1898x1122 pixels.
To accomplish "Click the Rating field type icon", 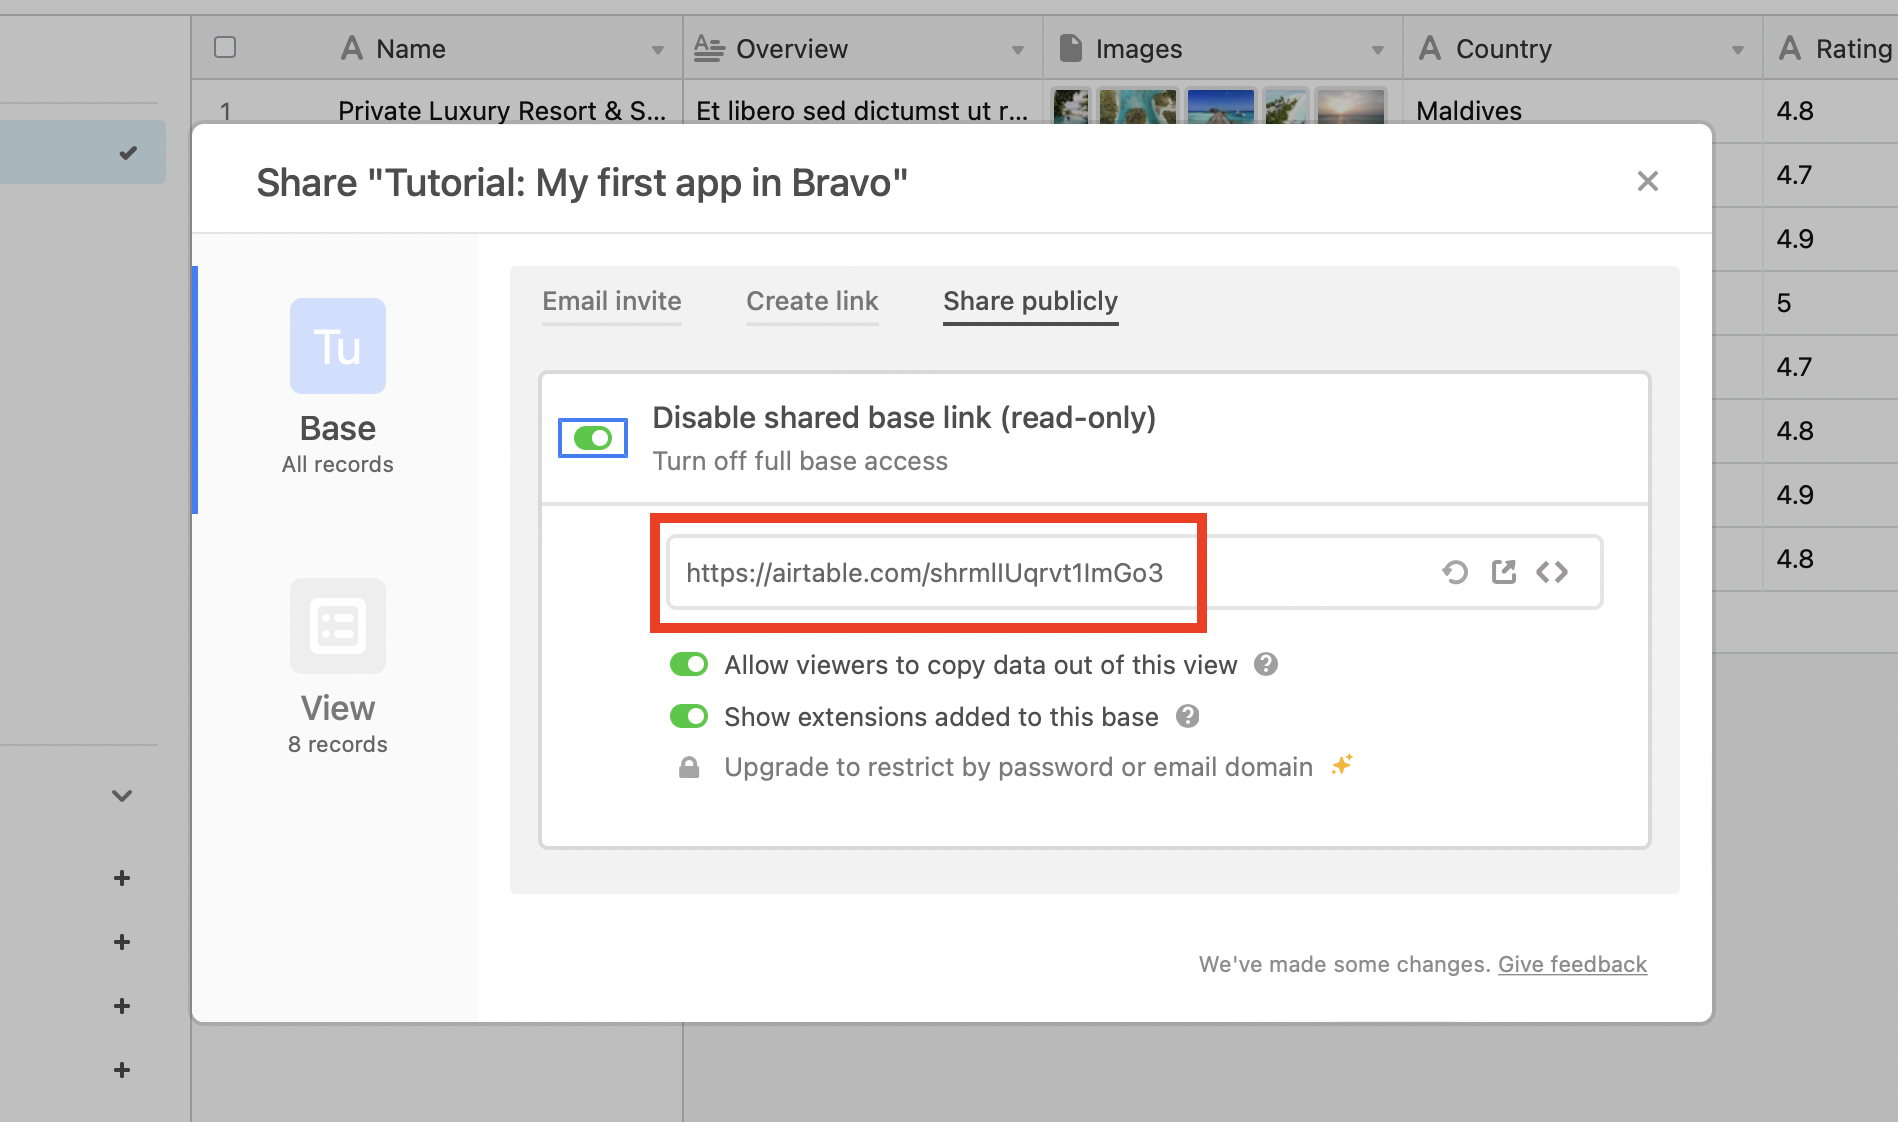I will (x=1790, y=48).
